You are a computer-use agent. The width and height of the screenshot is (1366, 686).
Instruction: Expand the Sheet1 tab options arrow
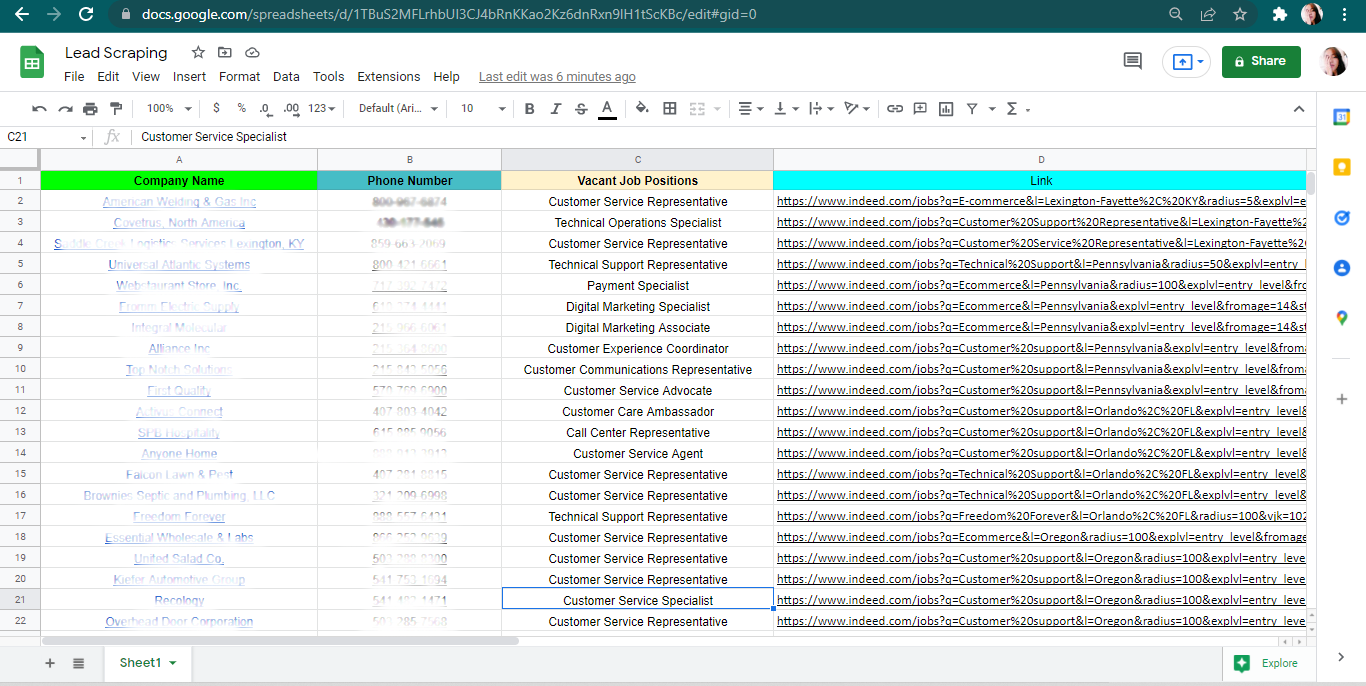click(x=172, y=663)
